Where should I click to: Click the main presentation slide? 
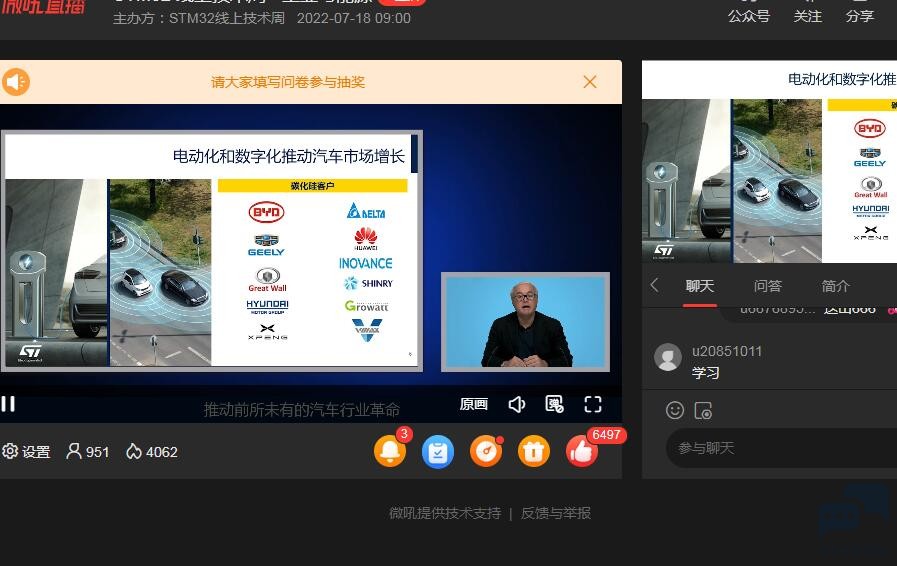(x=212, y=251)
